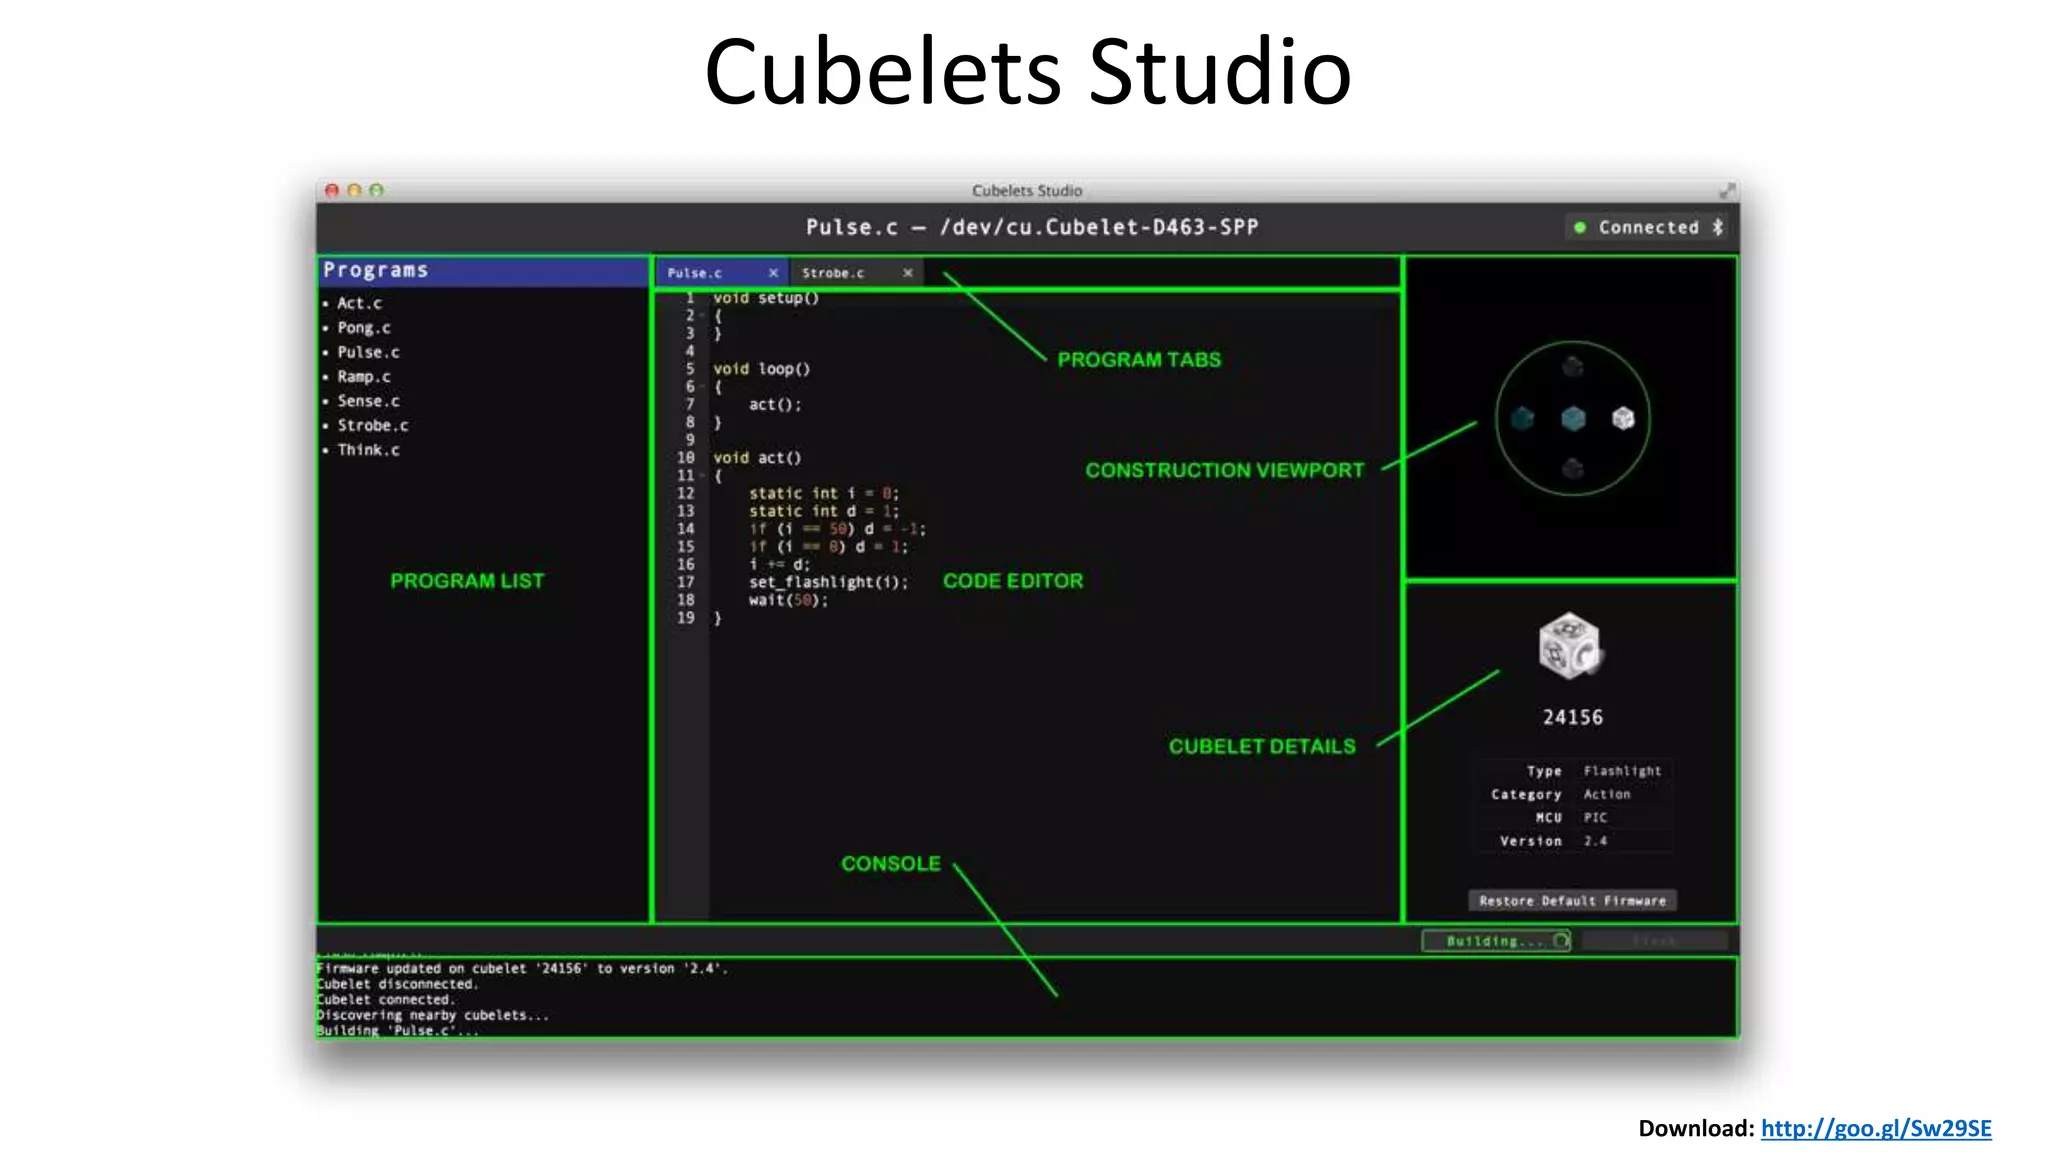Viewport: 2048px width, 1152px height.
Task: Collapse the code fold at line 6
Action: click(703, 387)
